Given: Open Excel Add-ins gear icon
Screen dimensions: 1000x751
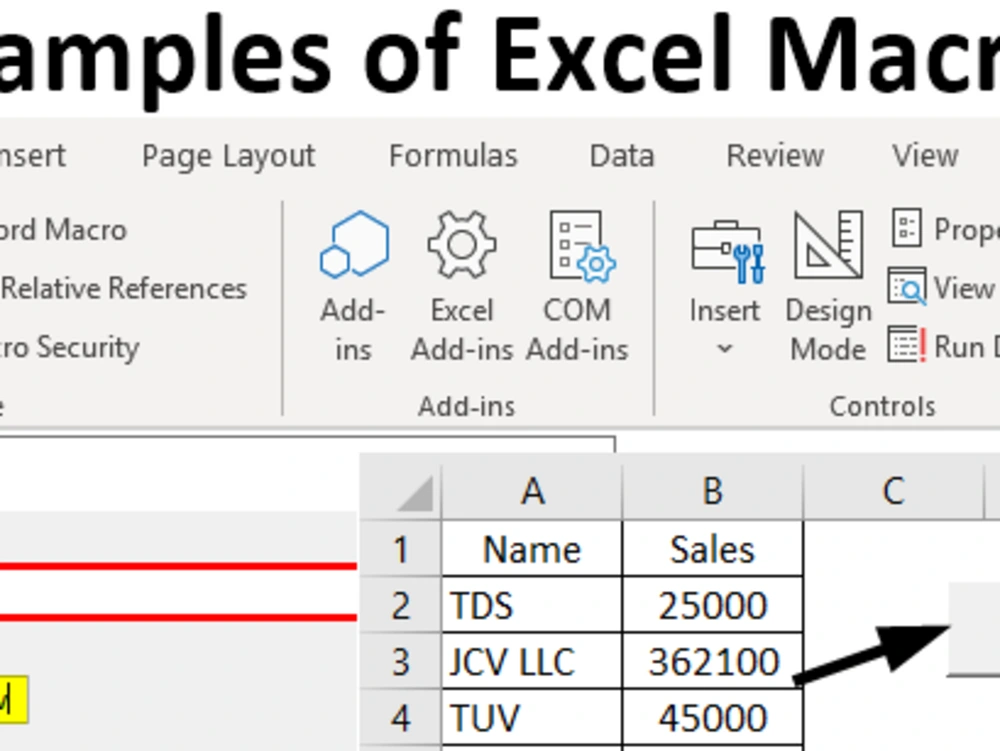Looking at the screenshot, I should (462, 245).
